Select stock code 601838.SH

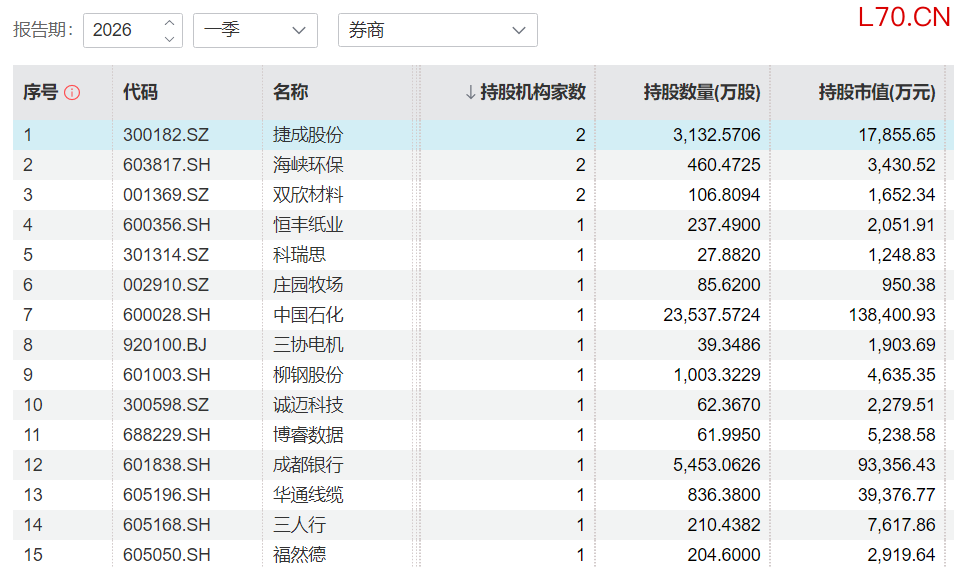click(x=167, y=465)
